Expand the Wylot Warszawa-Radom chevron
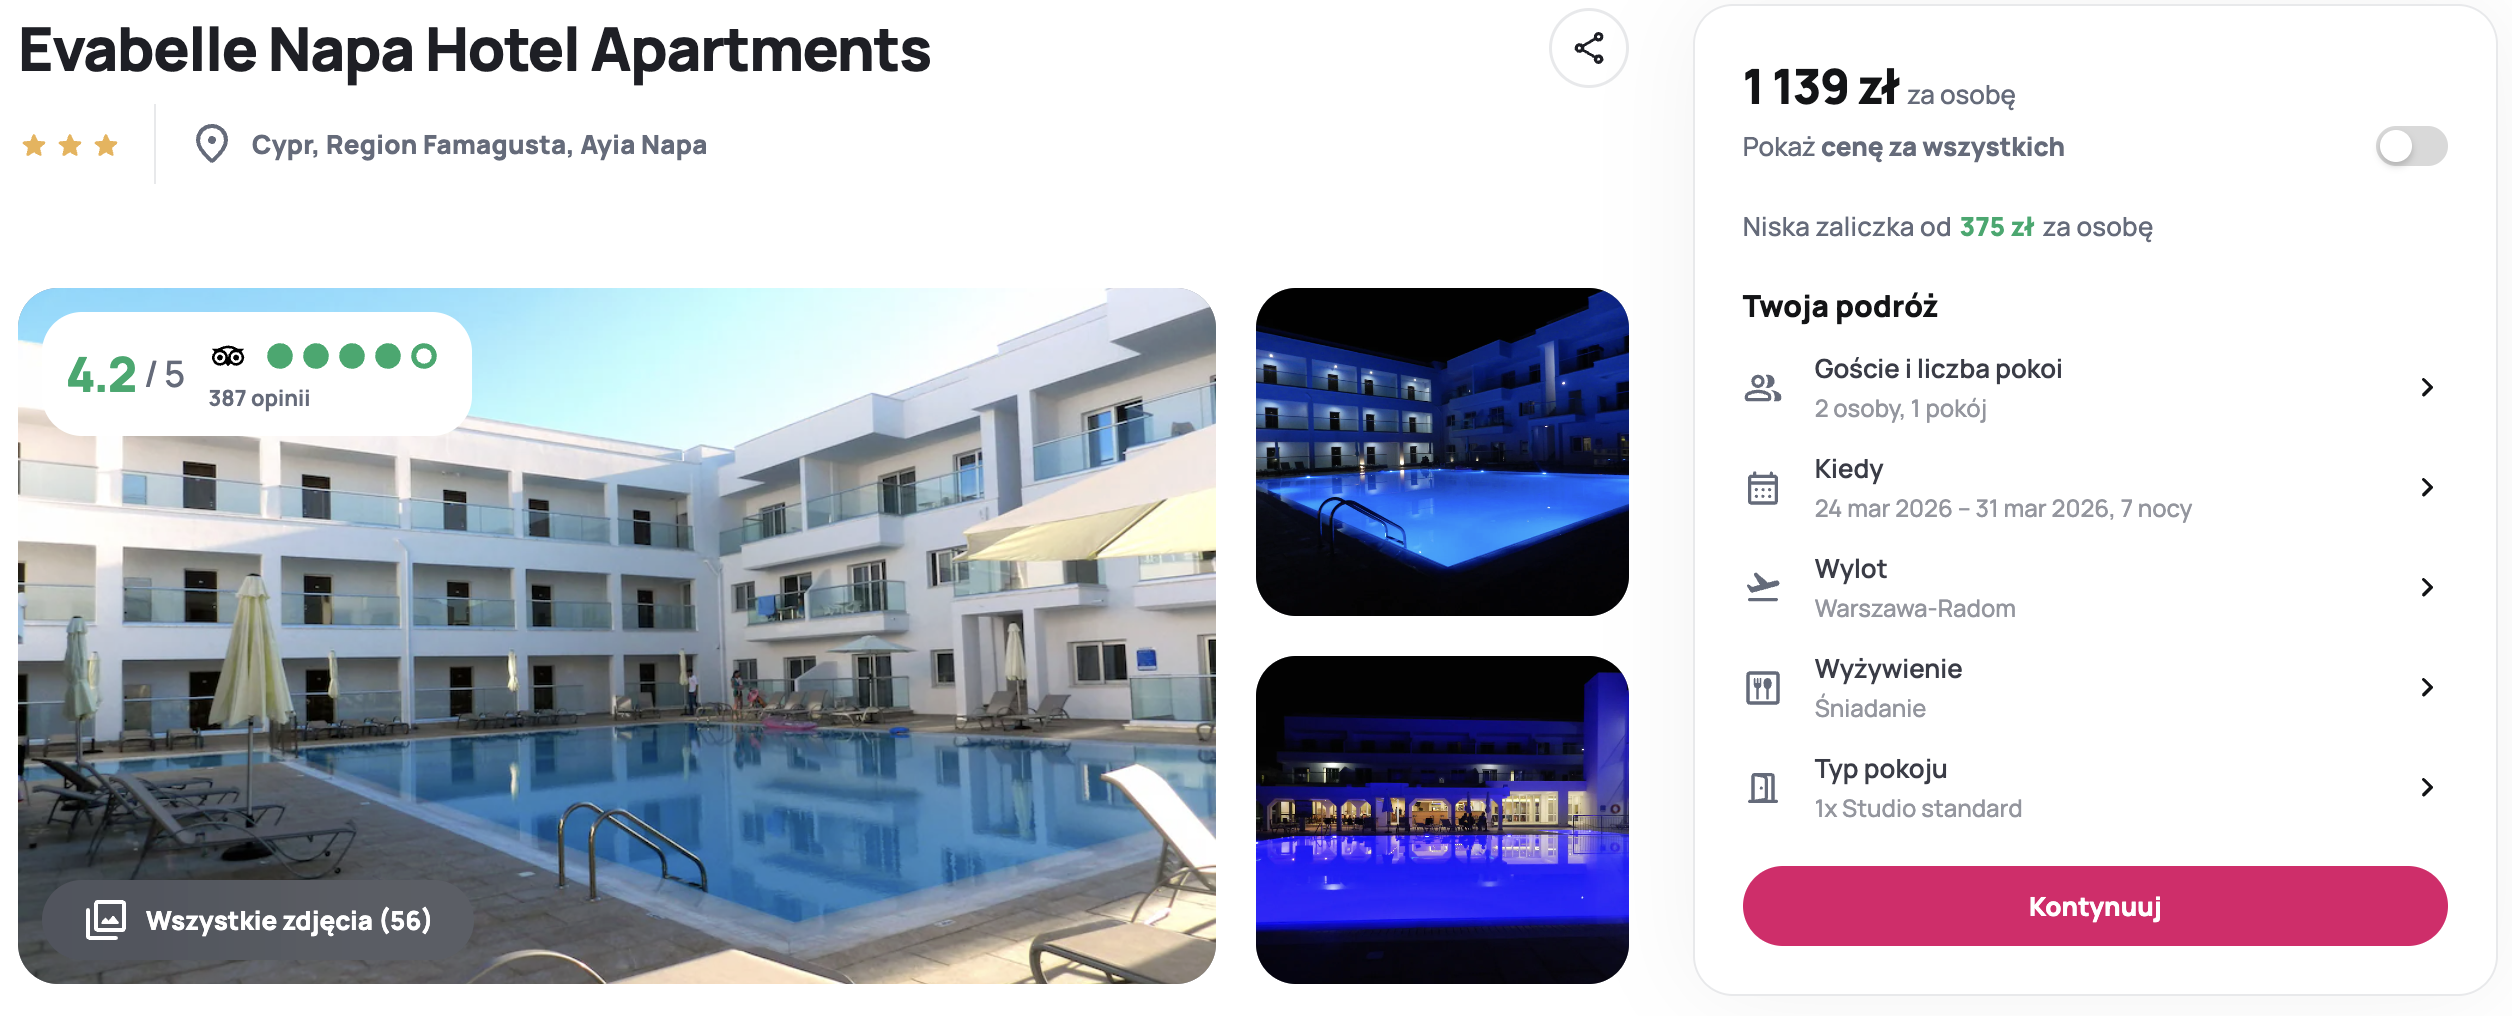 point(2427,588)
